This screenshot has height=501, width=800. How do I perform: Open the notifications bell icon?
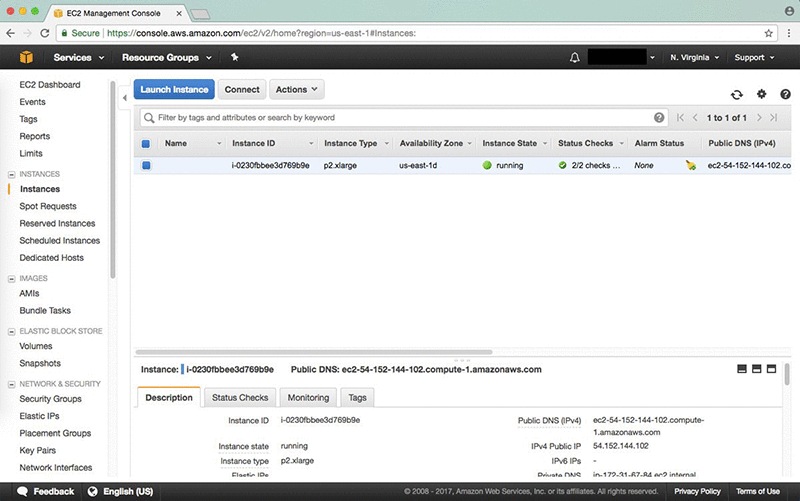click(x=574, y=57)
